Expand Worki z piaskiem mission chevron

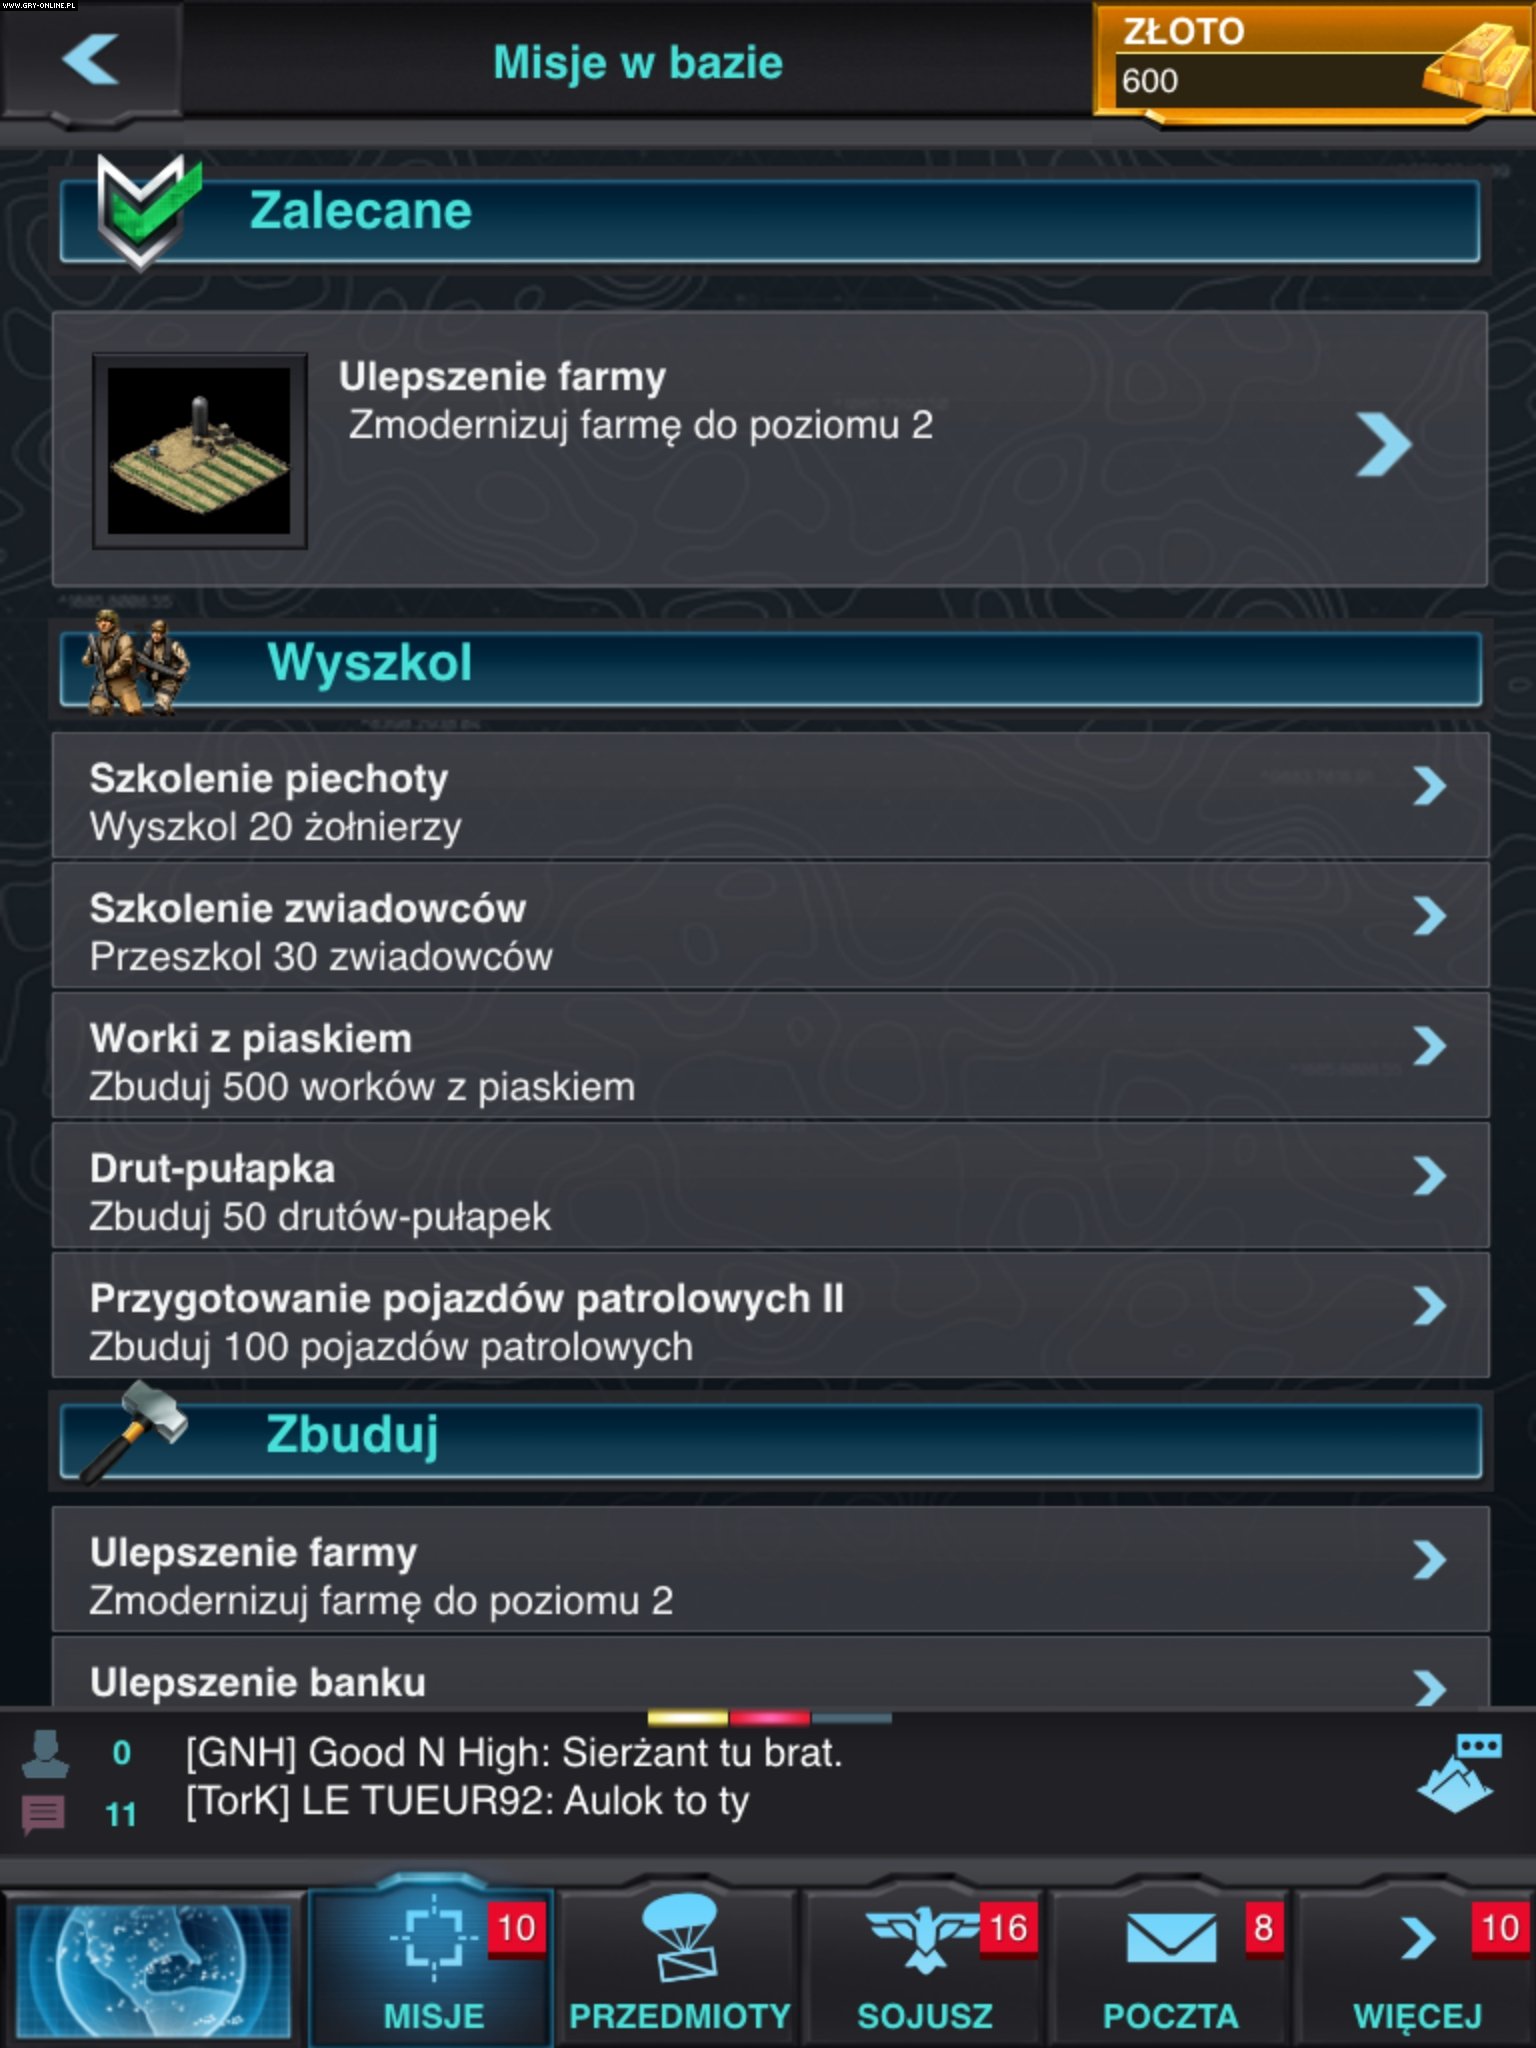coord(1430,1046)
